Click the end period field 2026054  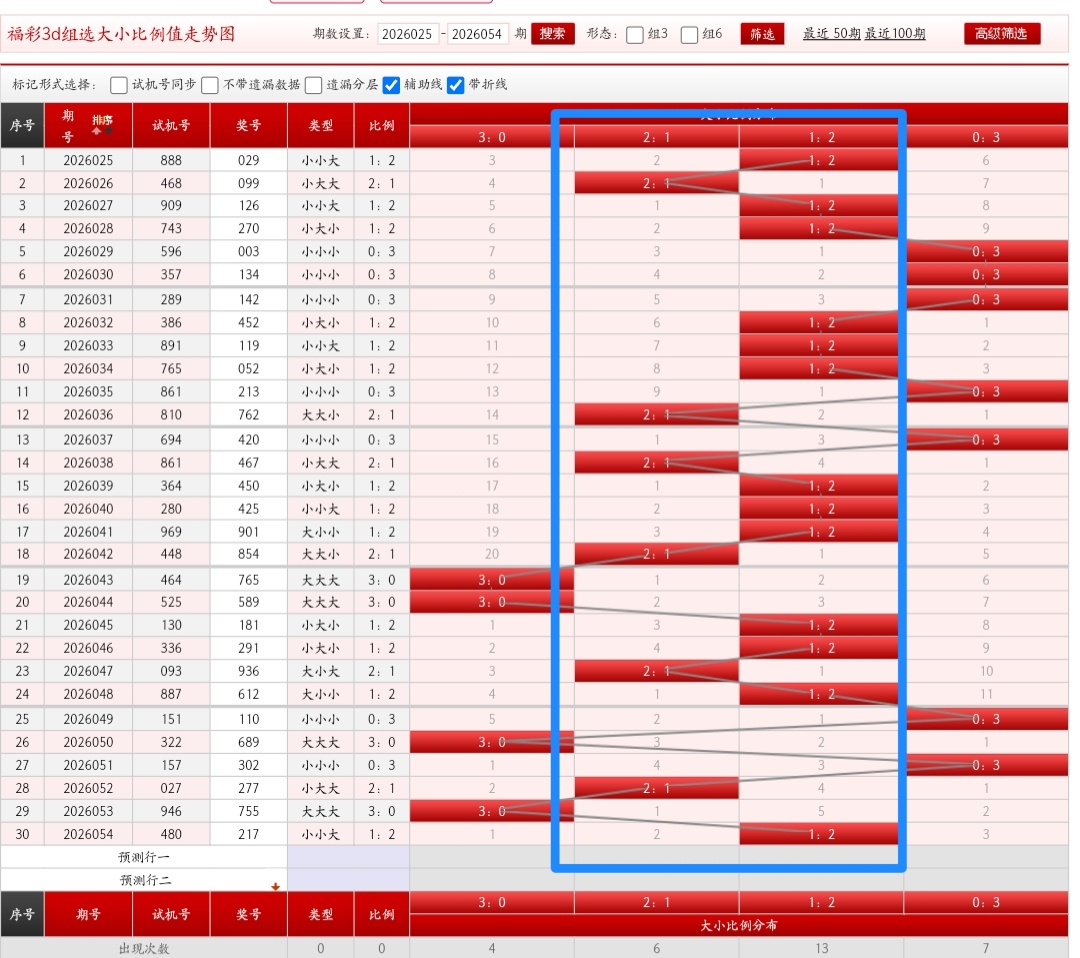pyautogui.click(x=478, y=35)
